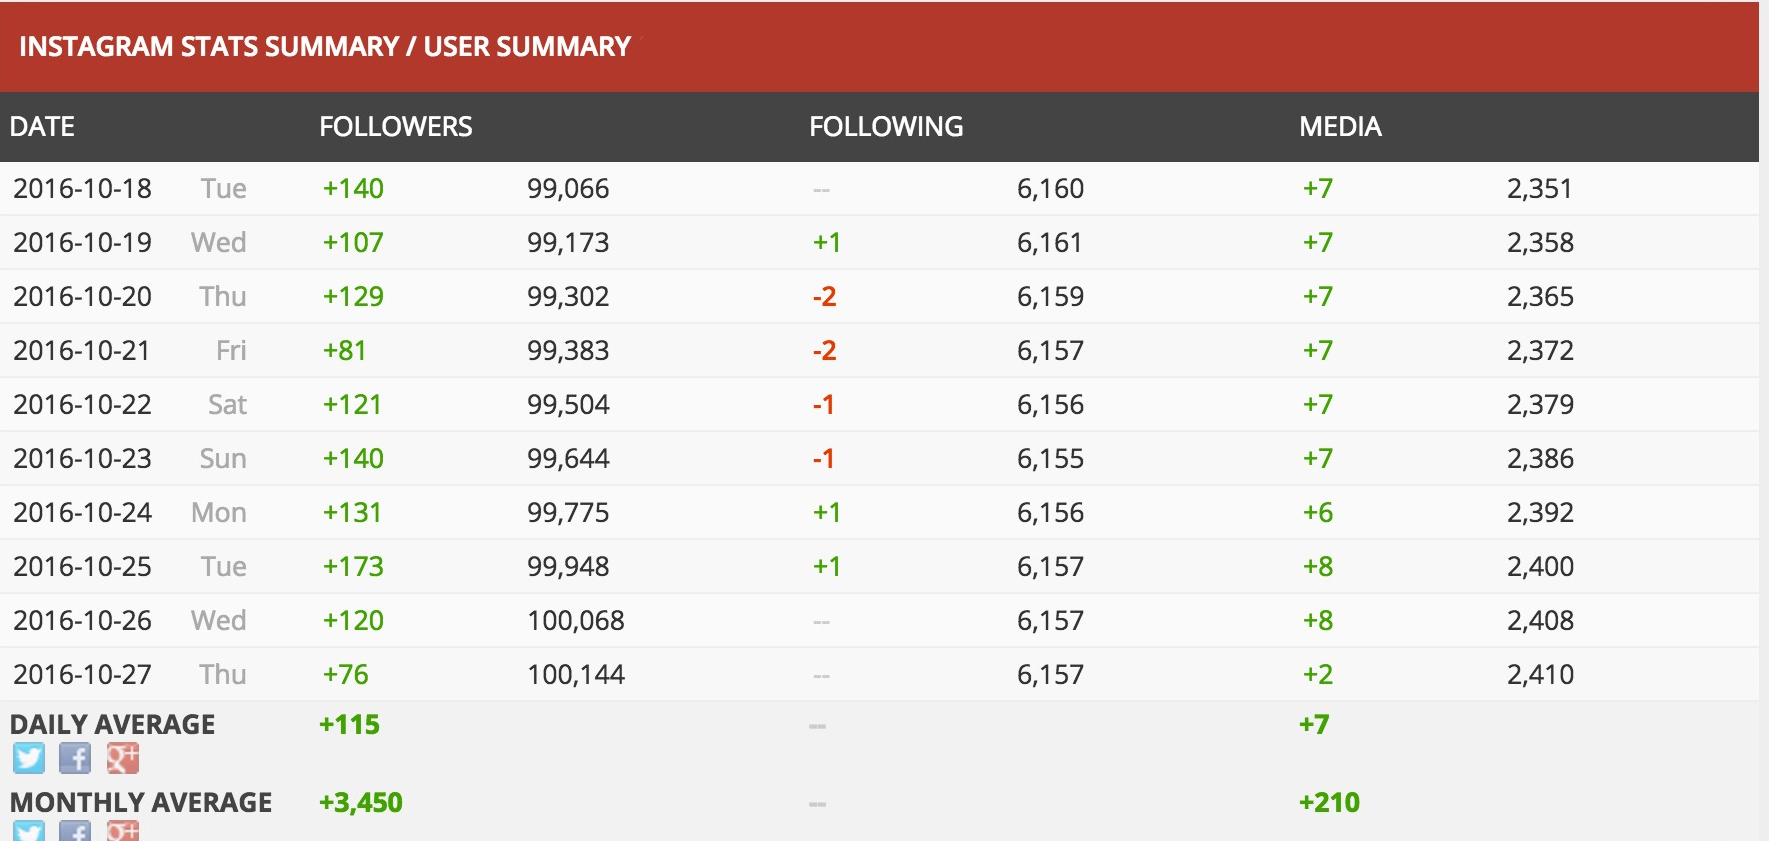Click Google+ icon under Monthly Average

tap(122, 831)
